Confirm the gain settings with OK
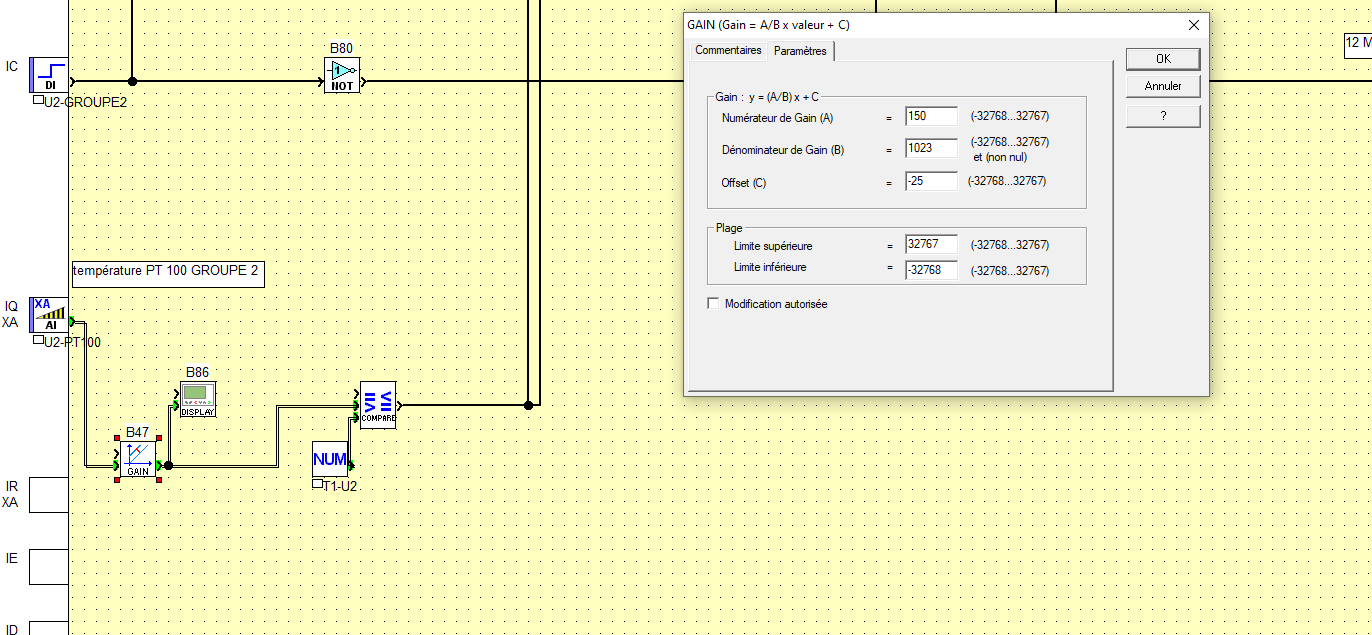The height and width of the screenshot is (635, 1372). 1162,59
